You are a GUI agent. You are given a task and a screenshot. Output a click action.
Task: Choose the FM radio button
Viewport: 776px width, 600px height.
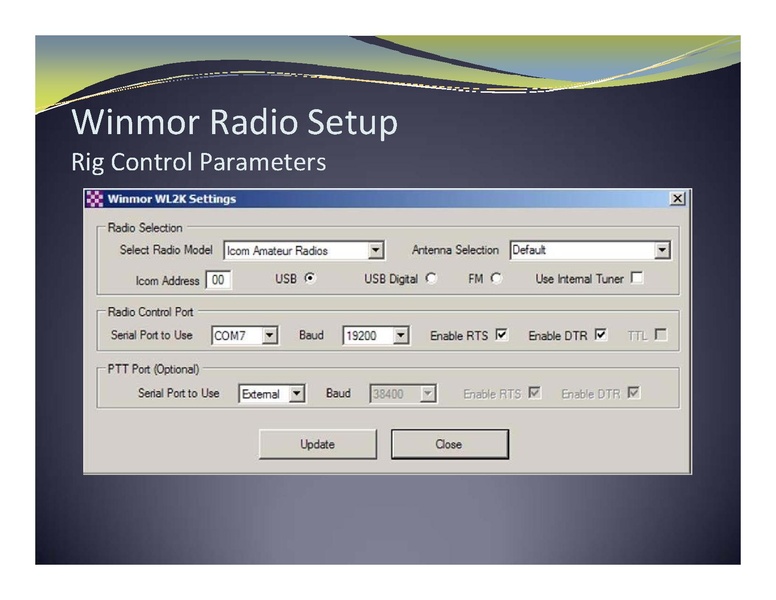pyautogui.click(x=496, y=278)
